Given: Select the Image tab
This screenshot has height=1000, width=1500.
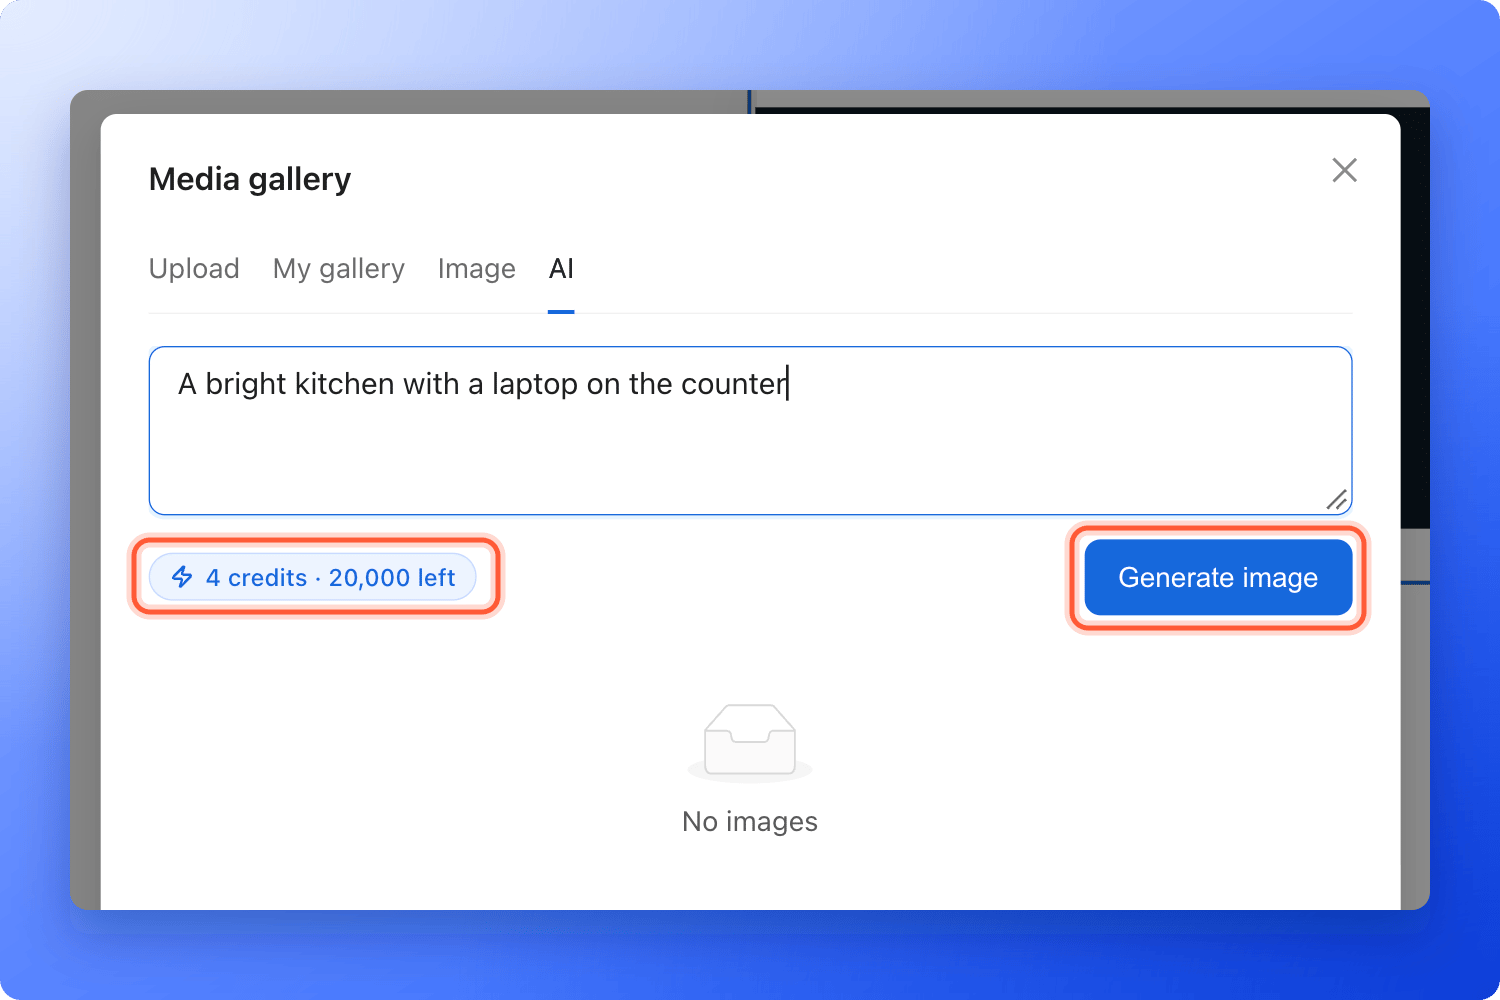Looking at the screenshot, I should [x=477, y=268].
